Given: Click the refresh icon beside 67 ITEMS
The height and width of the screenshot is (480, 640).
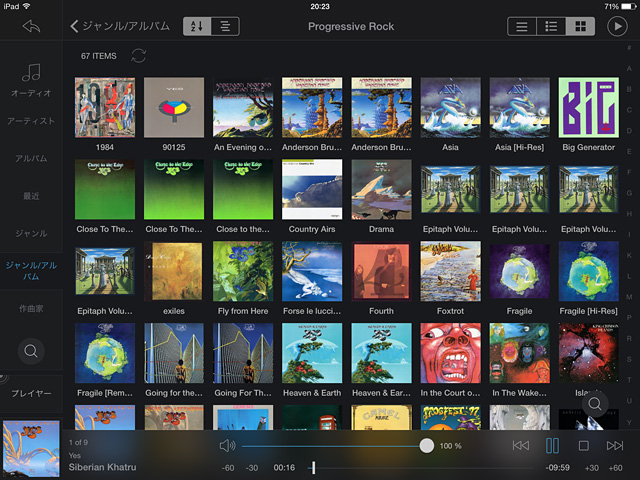Looking at the screenshot, I should (138, 56).
